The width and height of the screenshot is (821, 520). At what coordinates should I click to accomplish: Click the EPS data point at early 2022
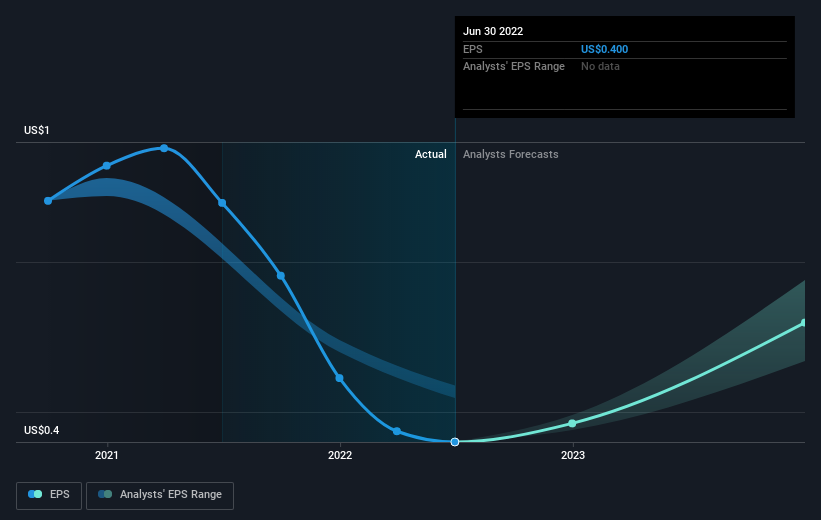(x=339, y=378)
